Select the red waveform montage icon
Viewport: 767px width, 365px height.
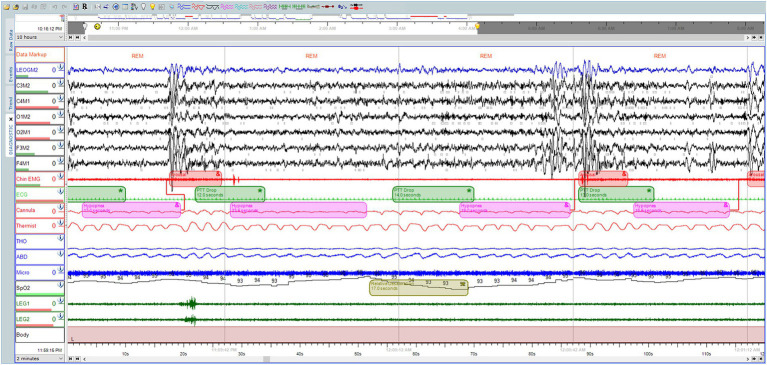pyautogui.click(x=198, y=7)
